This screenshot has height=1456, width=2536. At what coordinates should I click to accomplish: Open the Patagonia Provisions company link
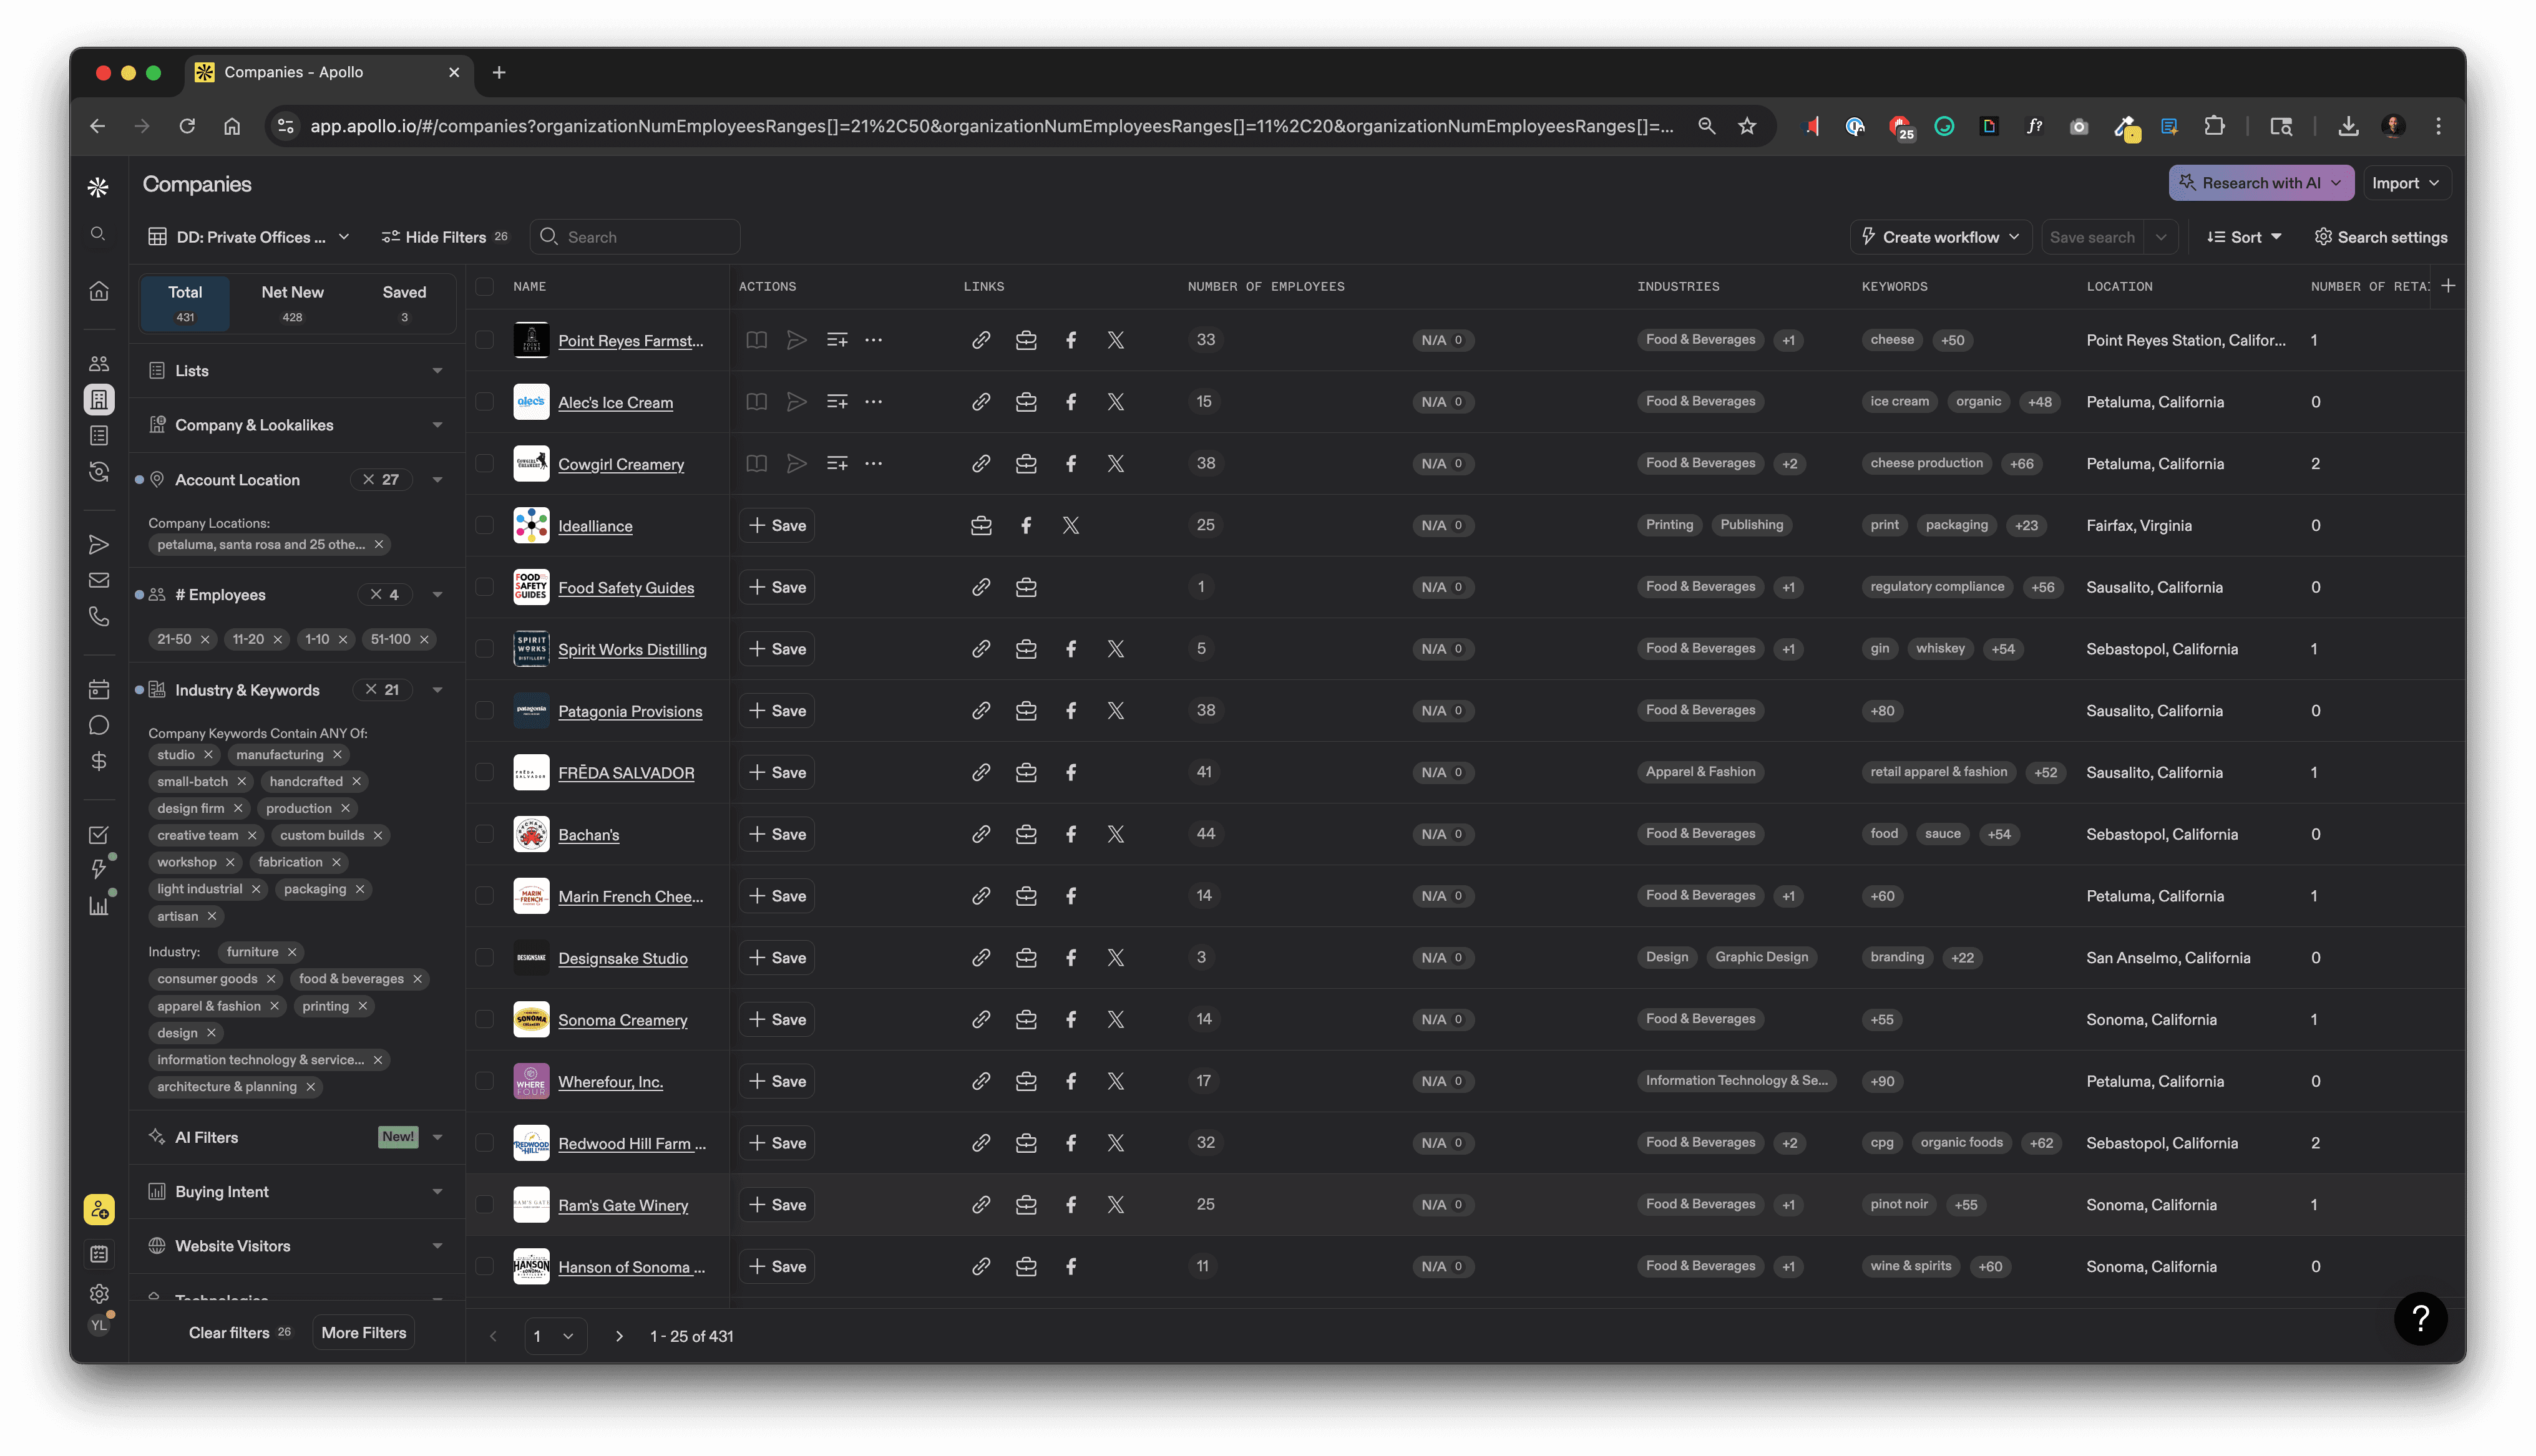click(x=630, y=711)
